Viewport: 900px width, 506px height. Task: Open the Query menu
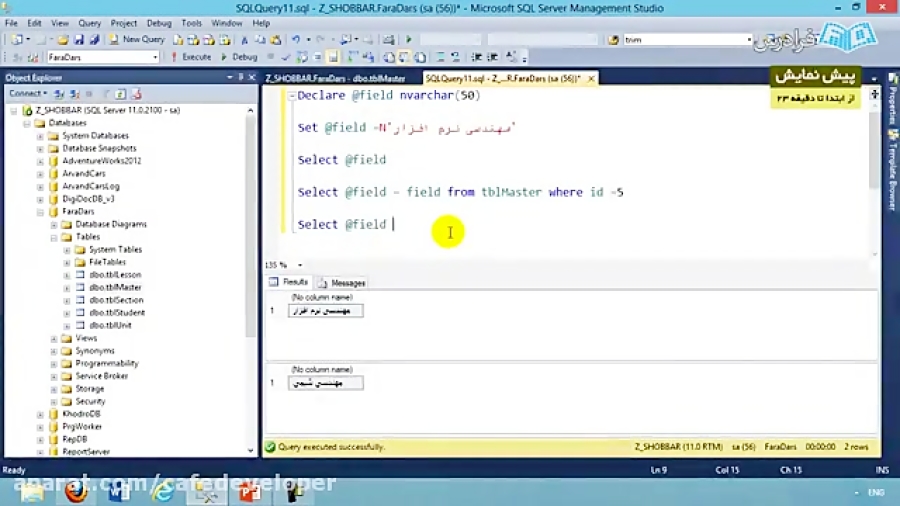[x=90, y=23]
